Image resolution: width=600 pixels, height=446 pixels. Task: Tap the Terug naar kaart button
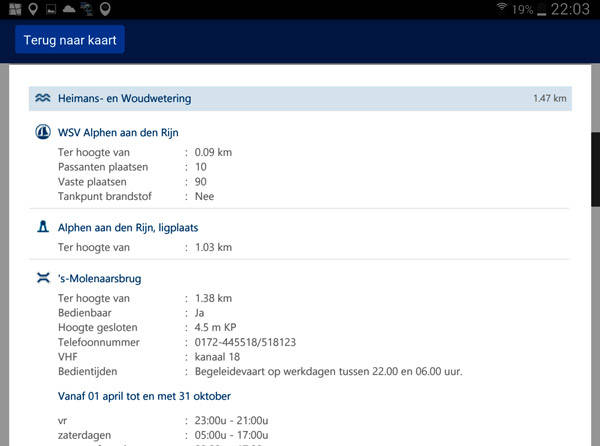[x=70, y=40]
